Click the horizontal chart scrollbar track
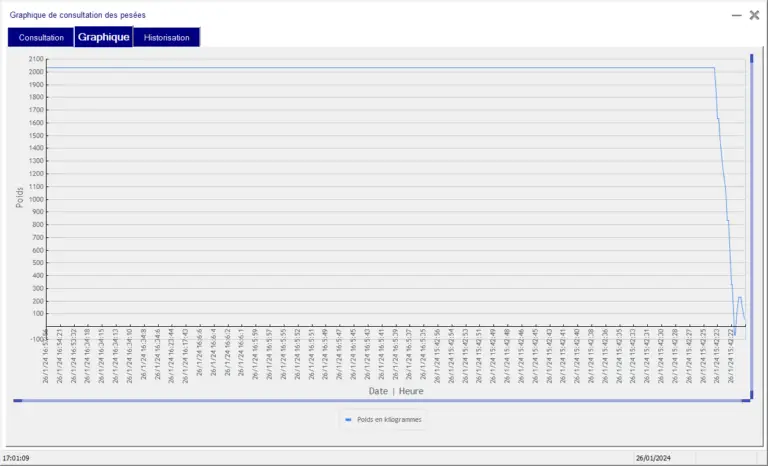The width and height of the screenshot is (768, 466). [x=382, y=400]
